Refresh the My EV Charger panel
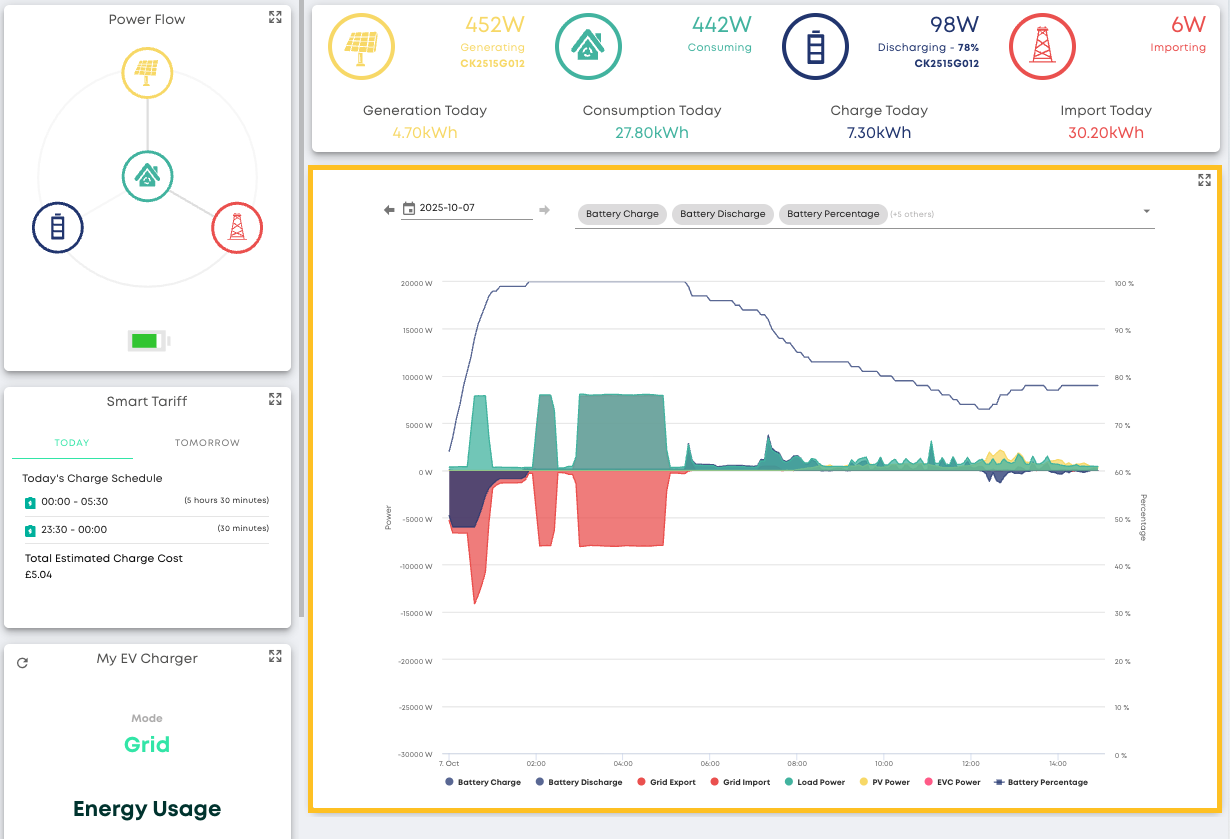1230x839 pixels. 23,662
